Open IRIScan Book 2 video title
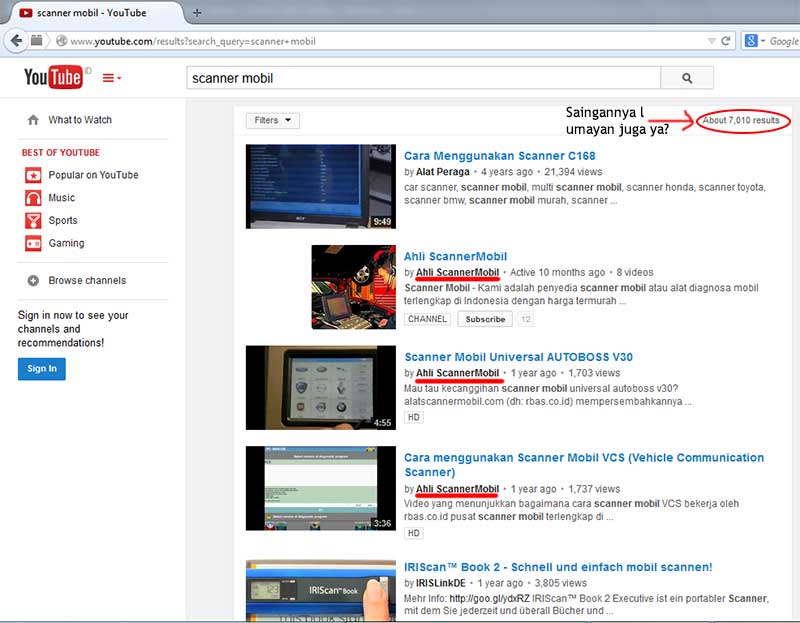 point(558,567)
